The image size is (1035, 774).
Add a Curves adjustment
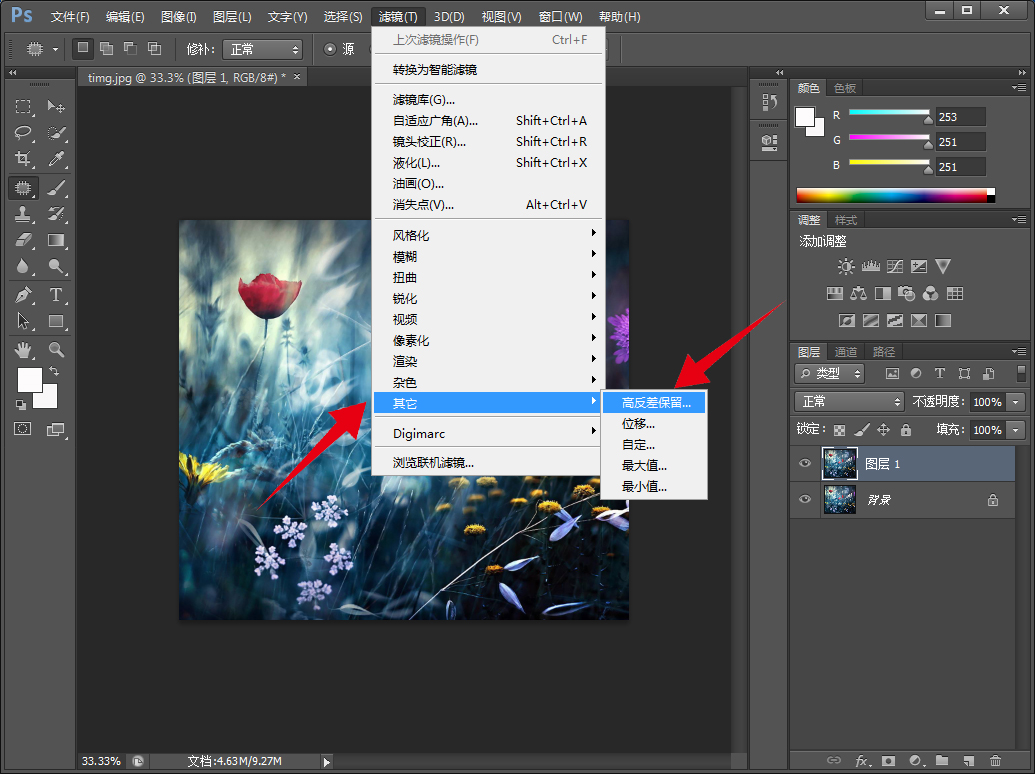[895, 267]
